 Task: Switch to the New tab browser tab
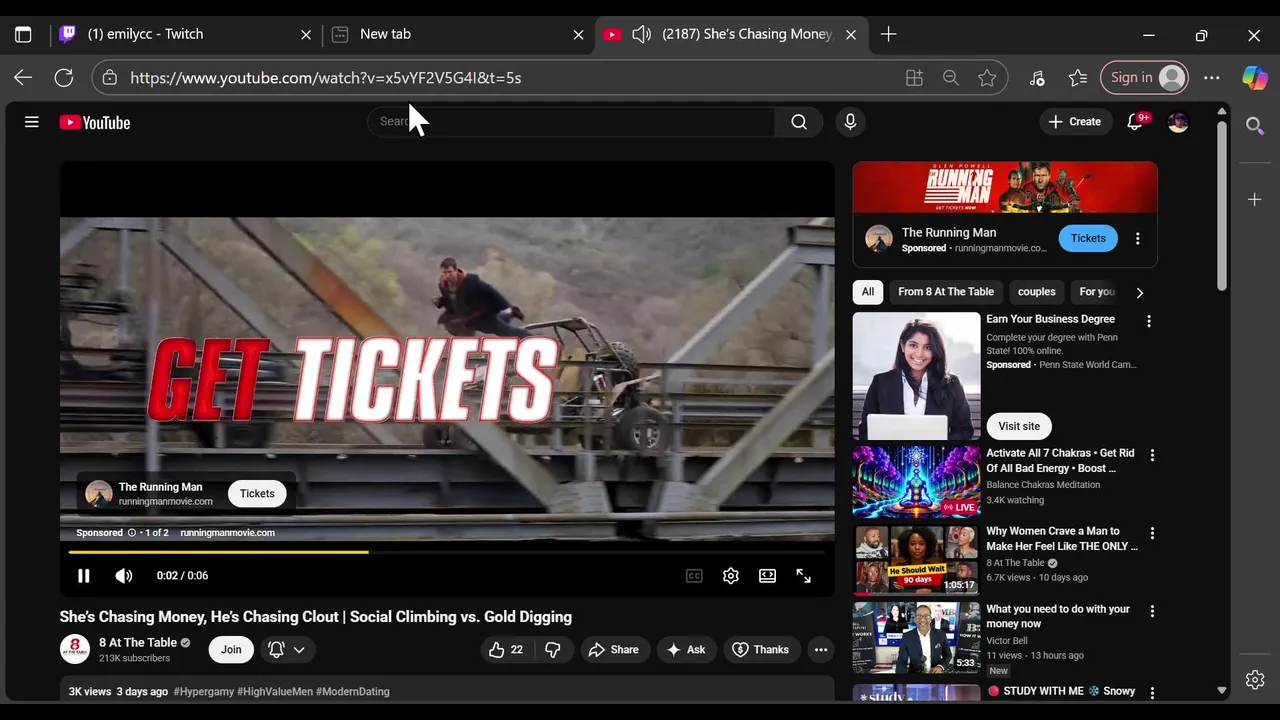pos(458,34)
